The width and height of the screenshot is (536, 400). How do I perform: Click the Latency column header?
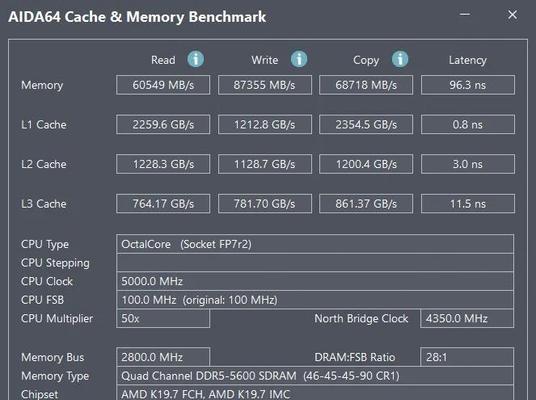(x=467, y=60)
